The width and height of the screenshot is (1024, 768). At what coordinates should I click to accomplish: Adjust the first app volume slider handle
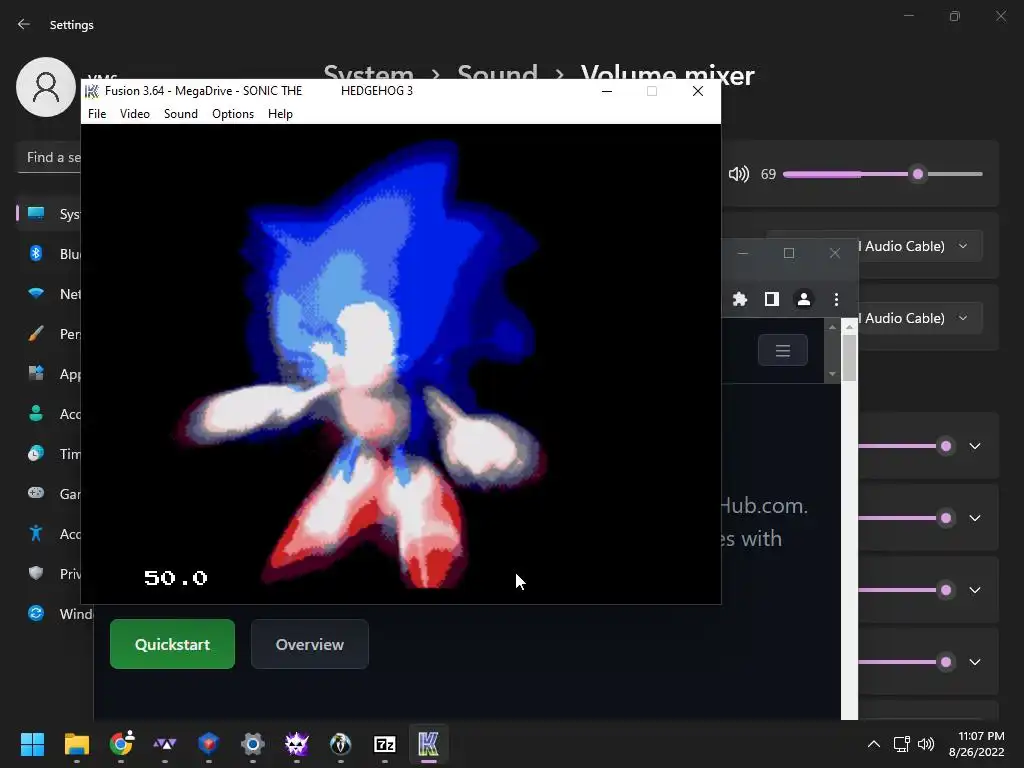click(x=946, y=446)
